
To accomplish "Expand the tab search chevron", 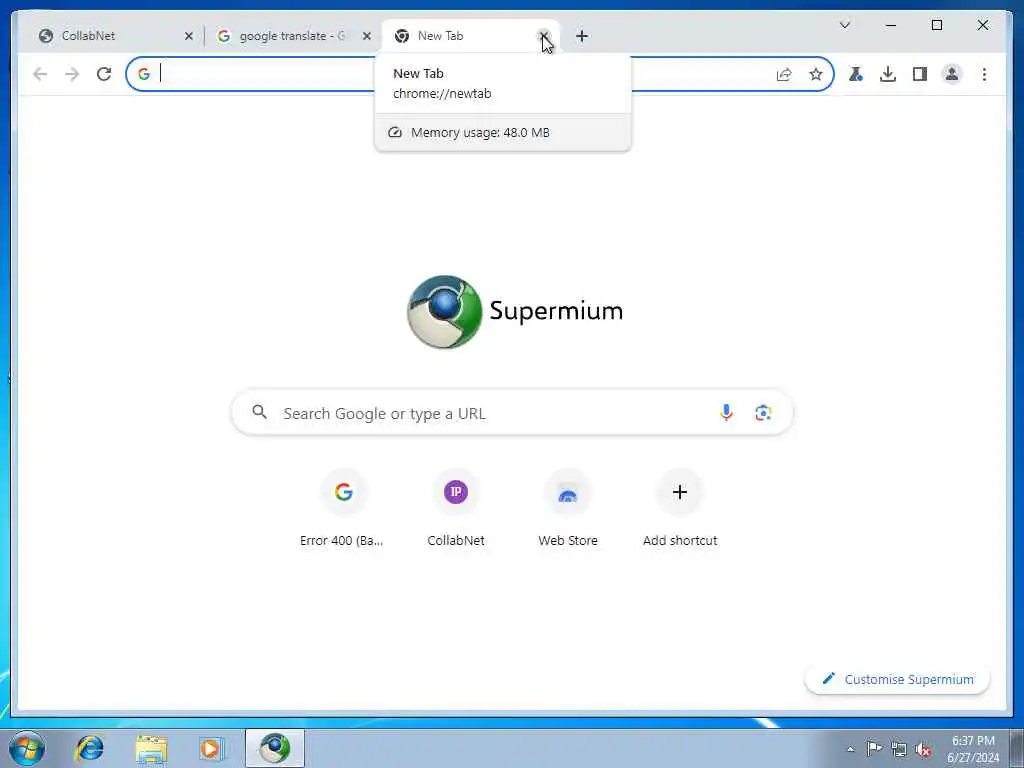I will pyautogui.click(x=844, y=25).
